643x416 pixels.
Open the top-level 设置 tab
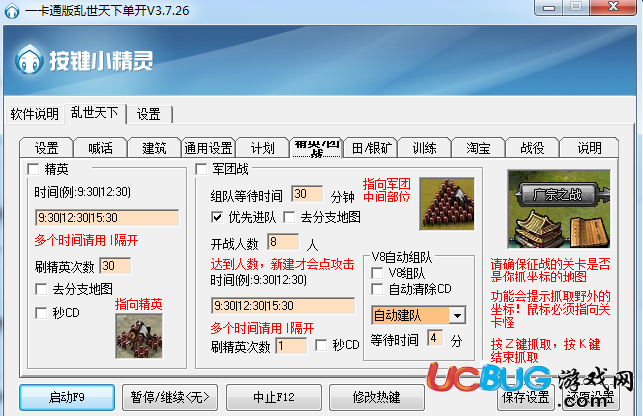(148, 114)
